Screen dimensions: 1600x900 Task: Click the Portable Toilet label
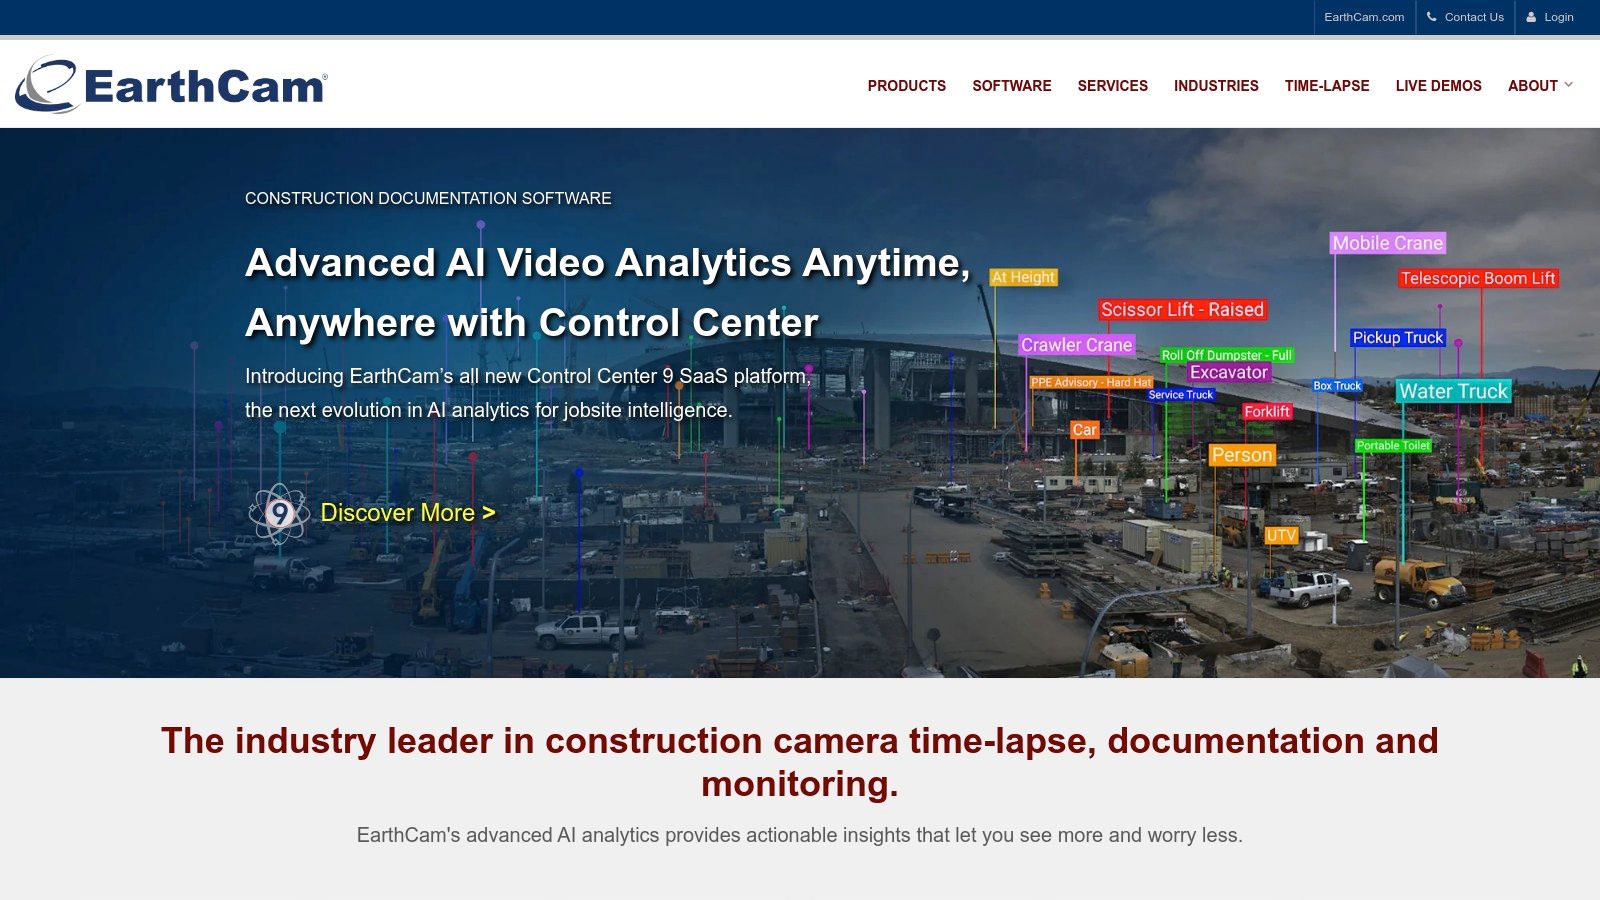(x=1393, y=446)
